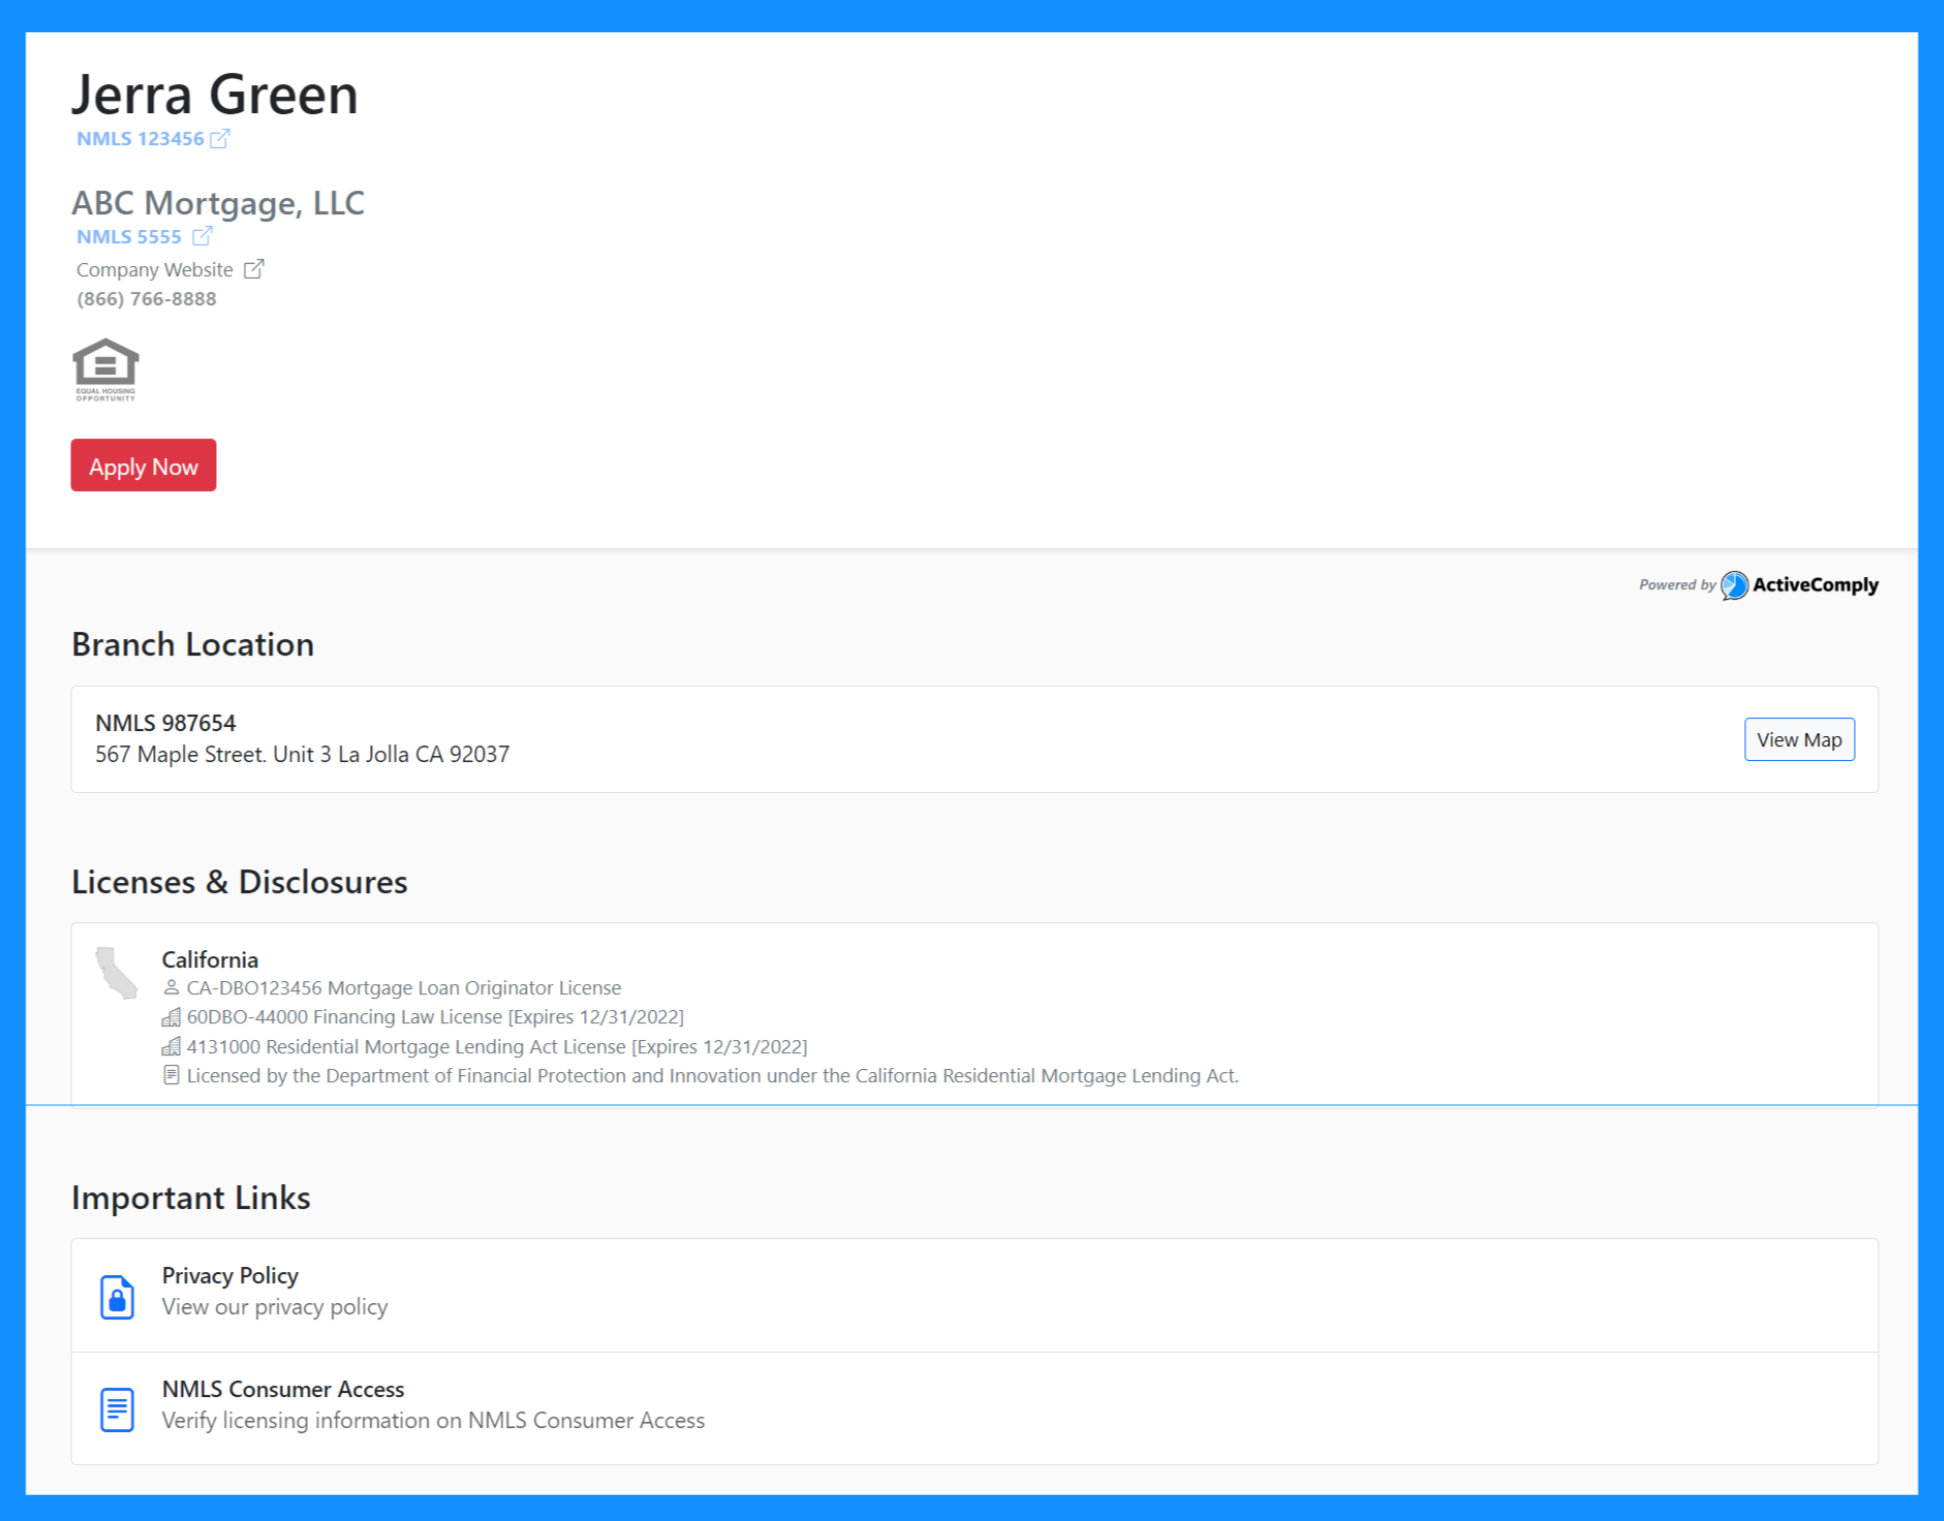
Task: Click the NMLS Consumer Access document icon
Action: click(117, 1409)
